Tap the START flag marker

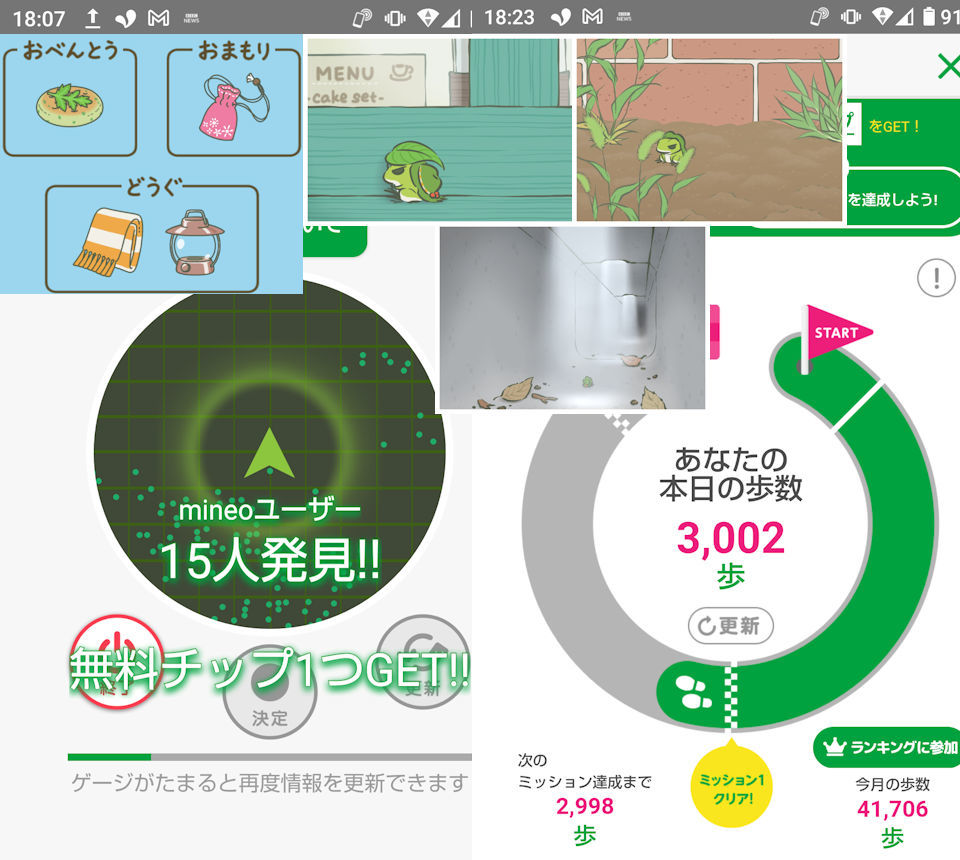[836, 337]
